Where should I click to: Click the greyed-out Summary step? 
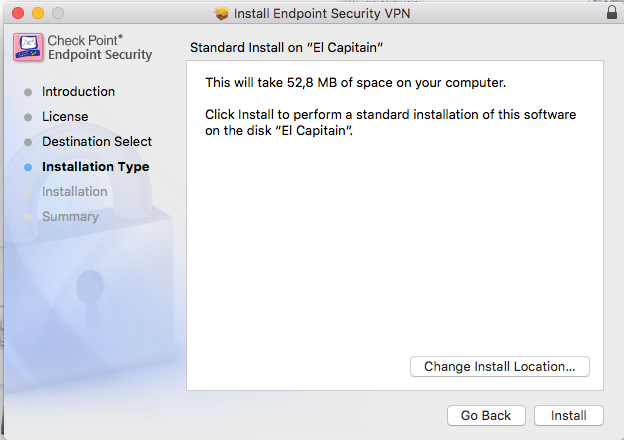click(x=70, y=217)
